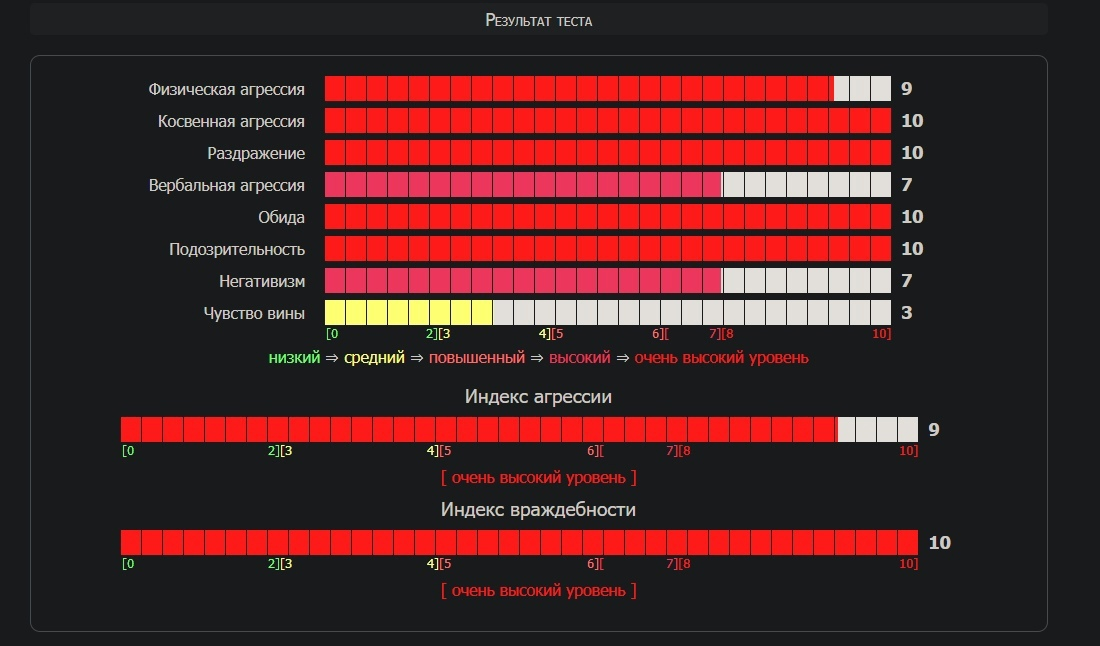Click the Косвенная агрессия label
Viewport: 1100px width, 646px height.
coord(231,121)
